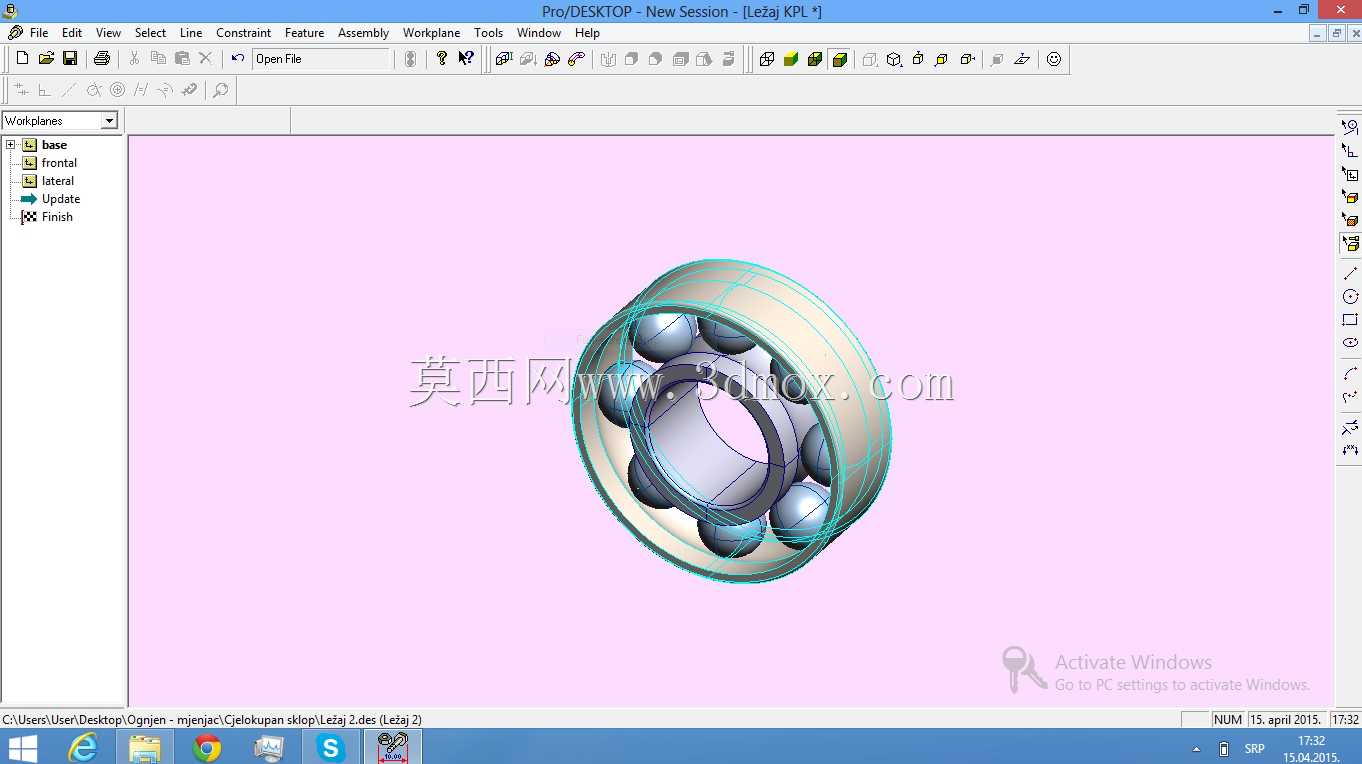Activate the What's This pointer help
This screenshot has width=1362, height=764.
pyautogui.click(x=466, y=59)
